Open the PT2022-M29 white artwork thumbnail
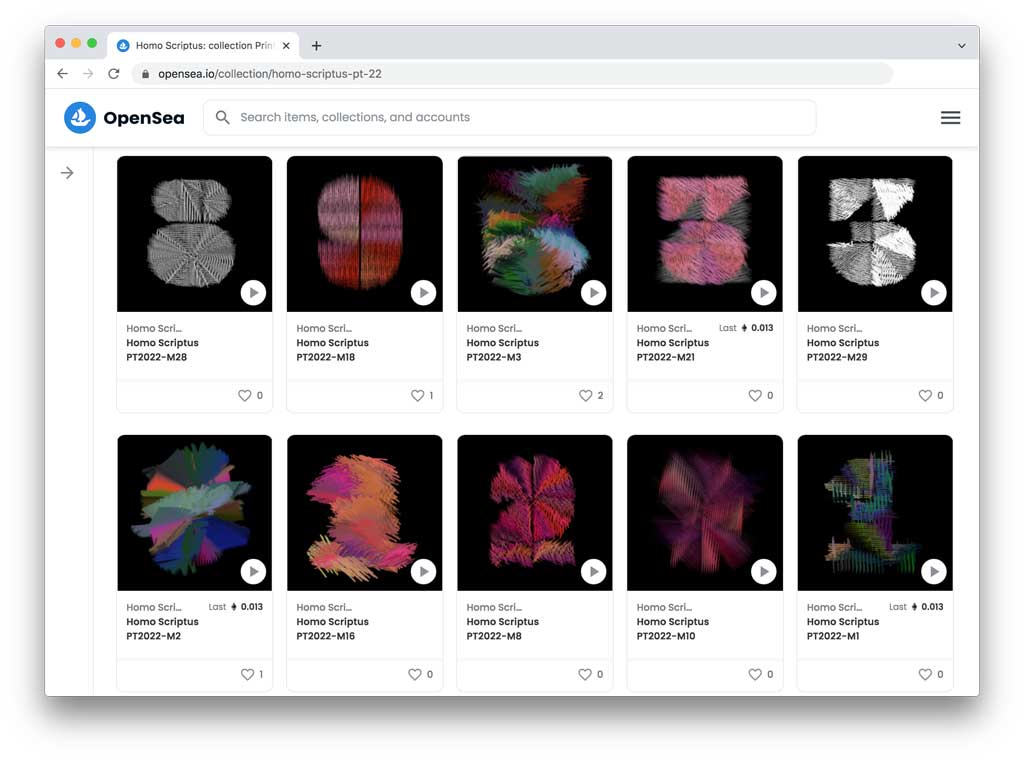 click(875, 234)
